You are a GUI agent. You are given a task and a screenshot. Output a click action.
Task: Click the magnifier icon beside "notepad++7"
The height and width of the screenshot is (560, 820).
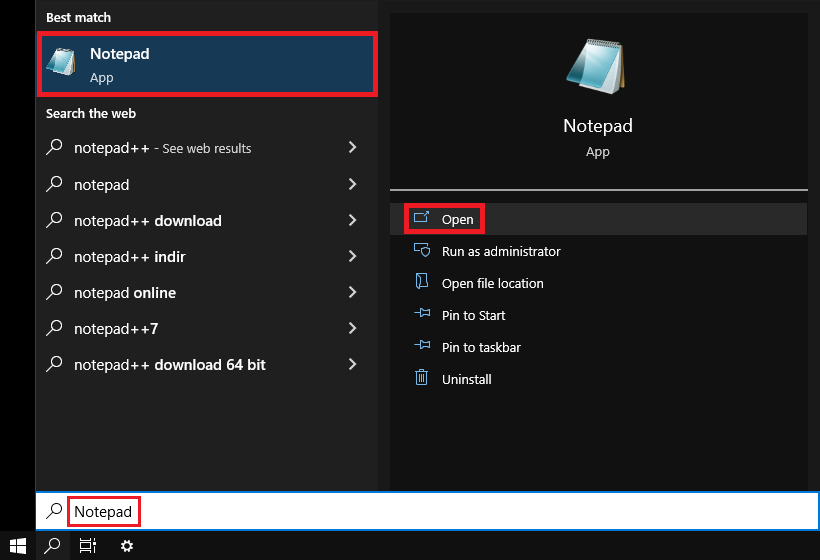click(x=54, y=328)
